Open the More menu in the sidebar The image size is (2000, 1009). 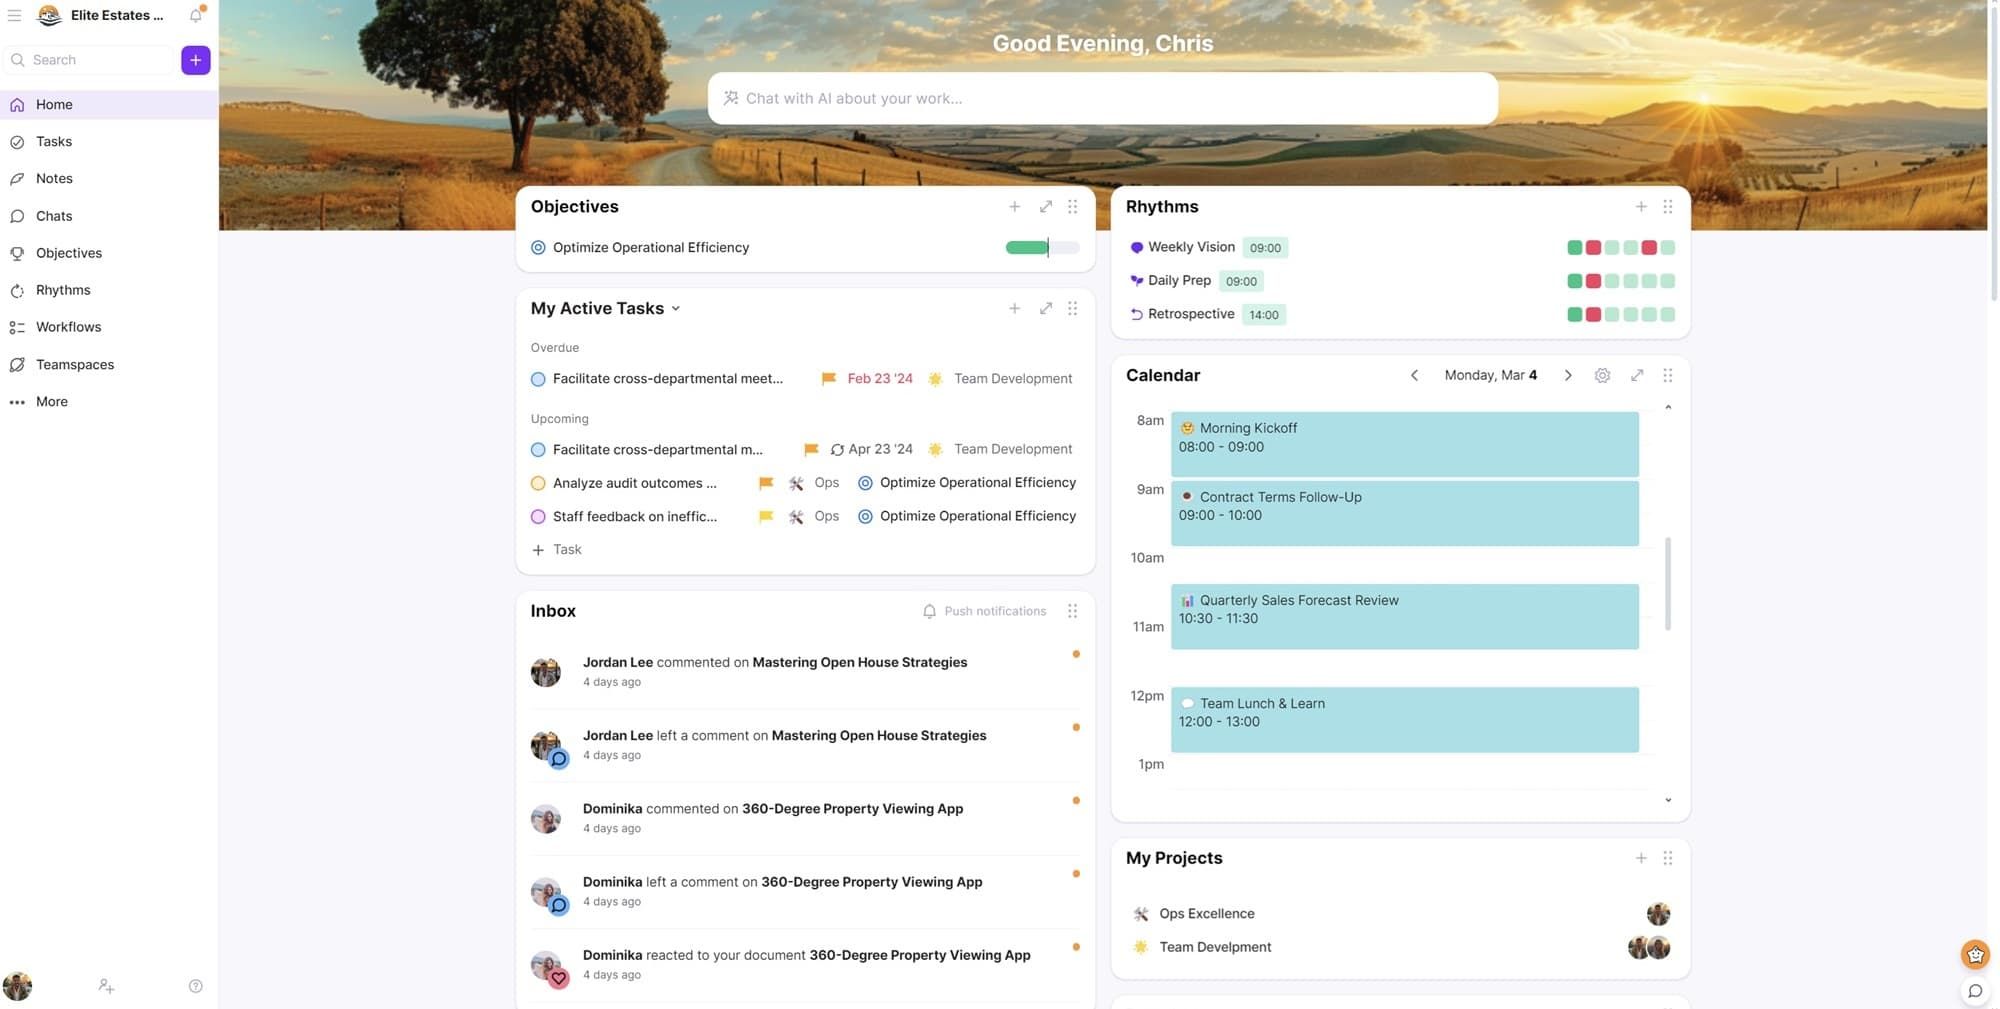tap(50, 401)
